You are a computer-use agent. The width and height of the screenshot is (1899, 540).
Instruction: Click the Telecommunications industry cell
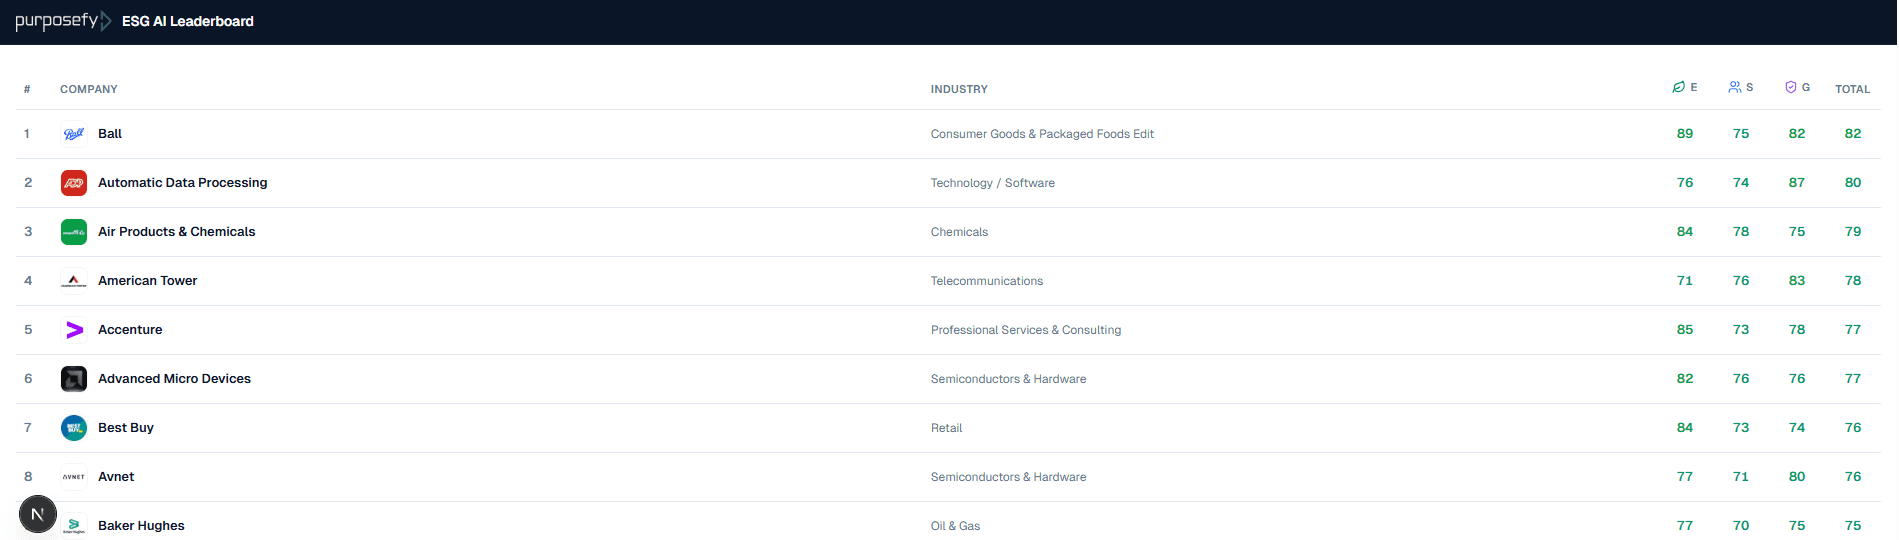click(x=987, y=281)
